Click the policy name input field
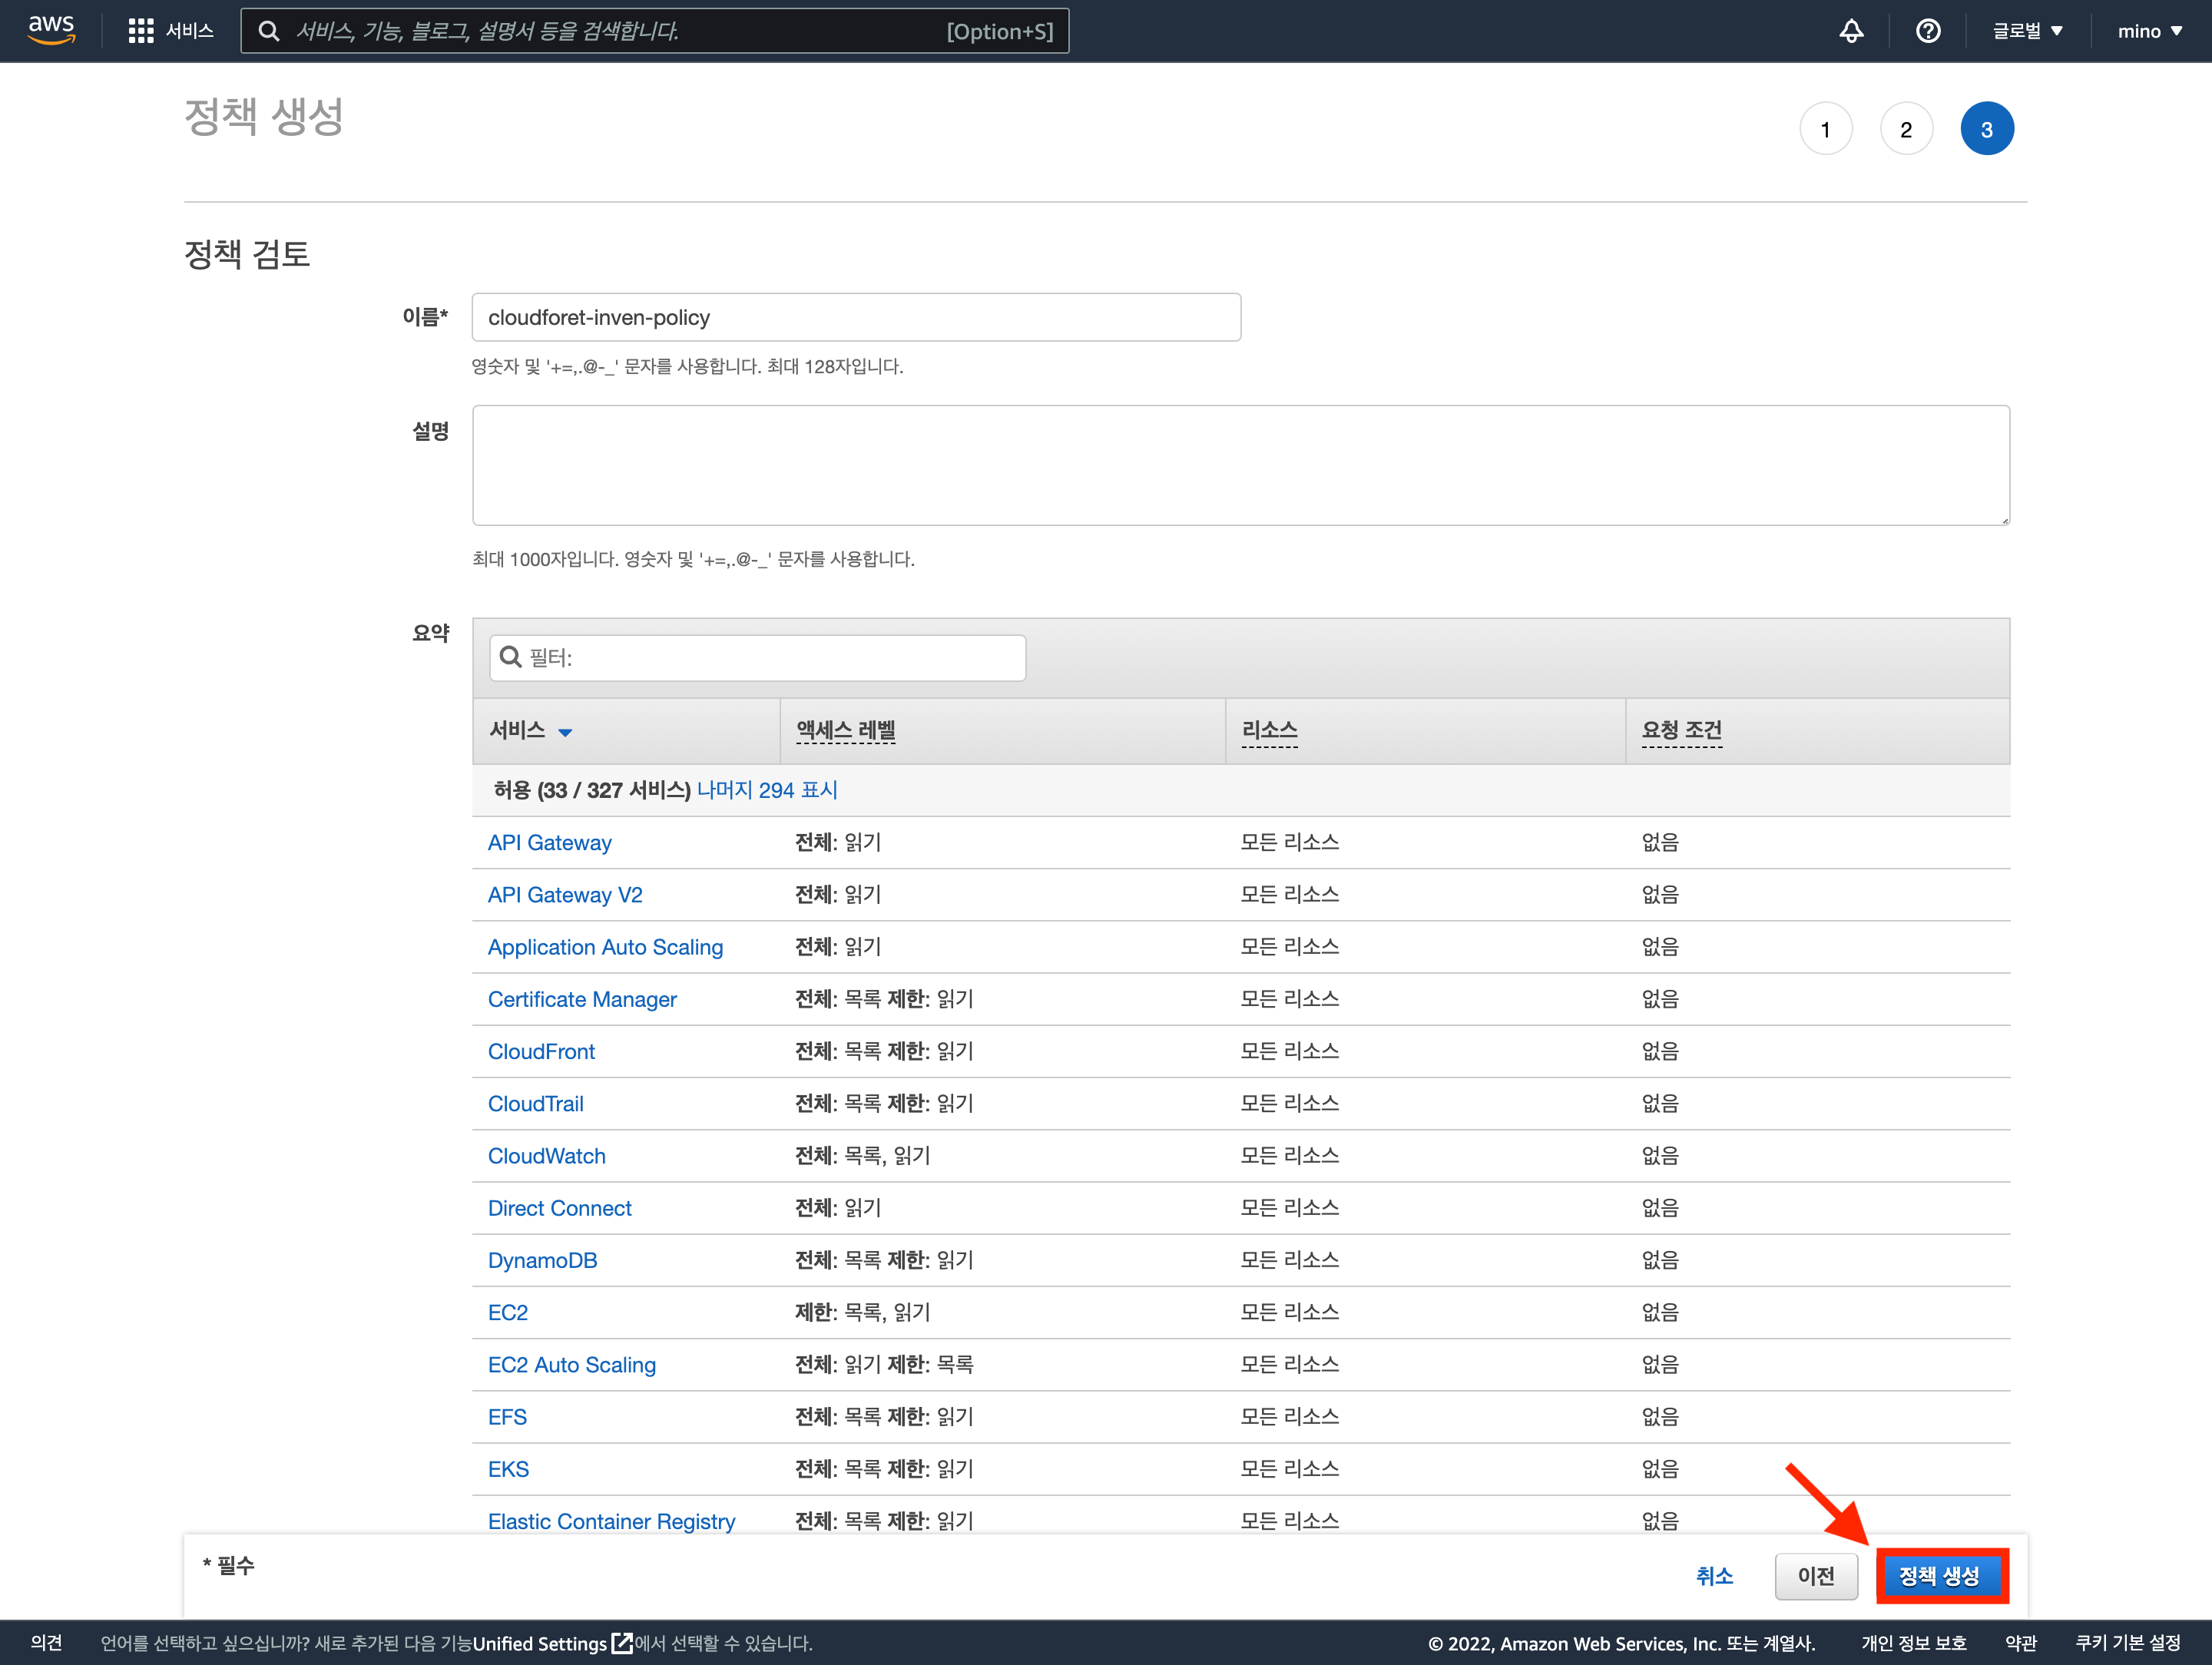The width and height of the screenshot is (2212, 1665). (855, 317)
